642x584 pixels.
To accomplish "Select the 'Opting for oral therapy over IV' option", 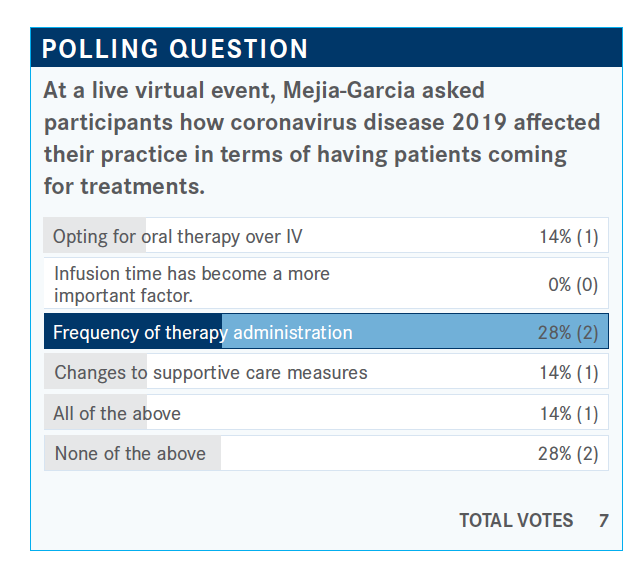I will [x=177, y=237].
